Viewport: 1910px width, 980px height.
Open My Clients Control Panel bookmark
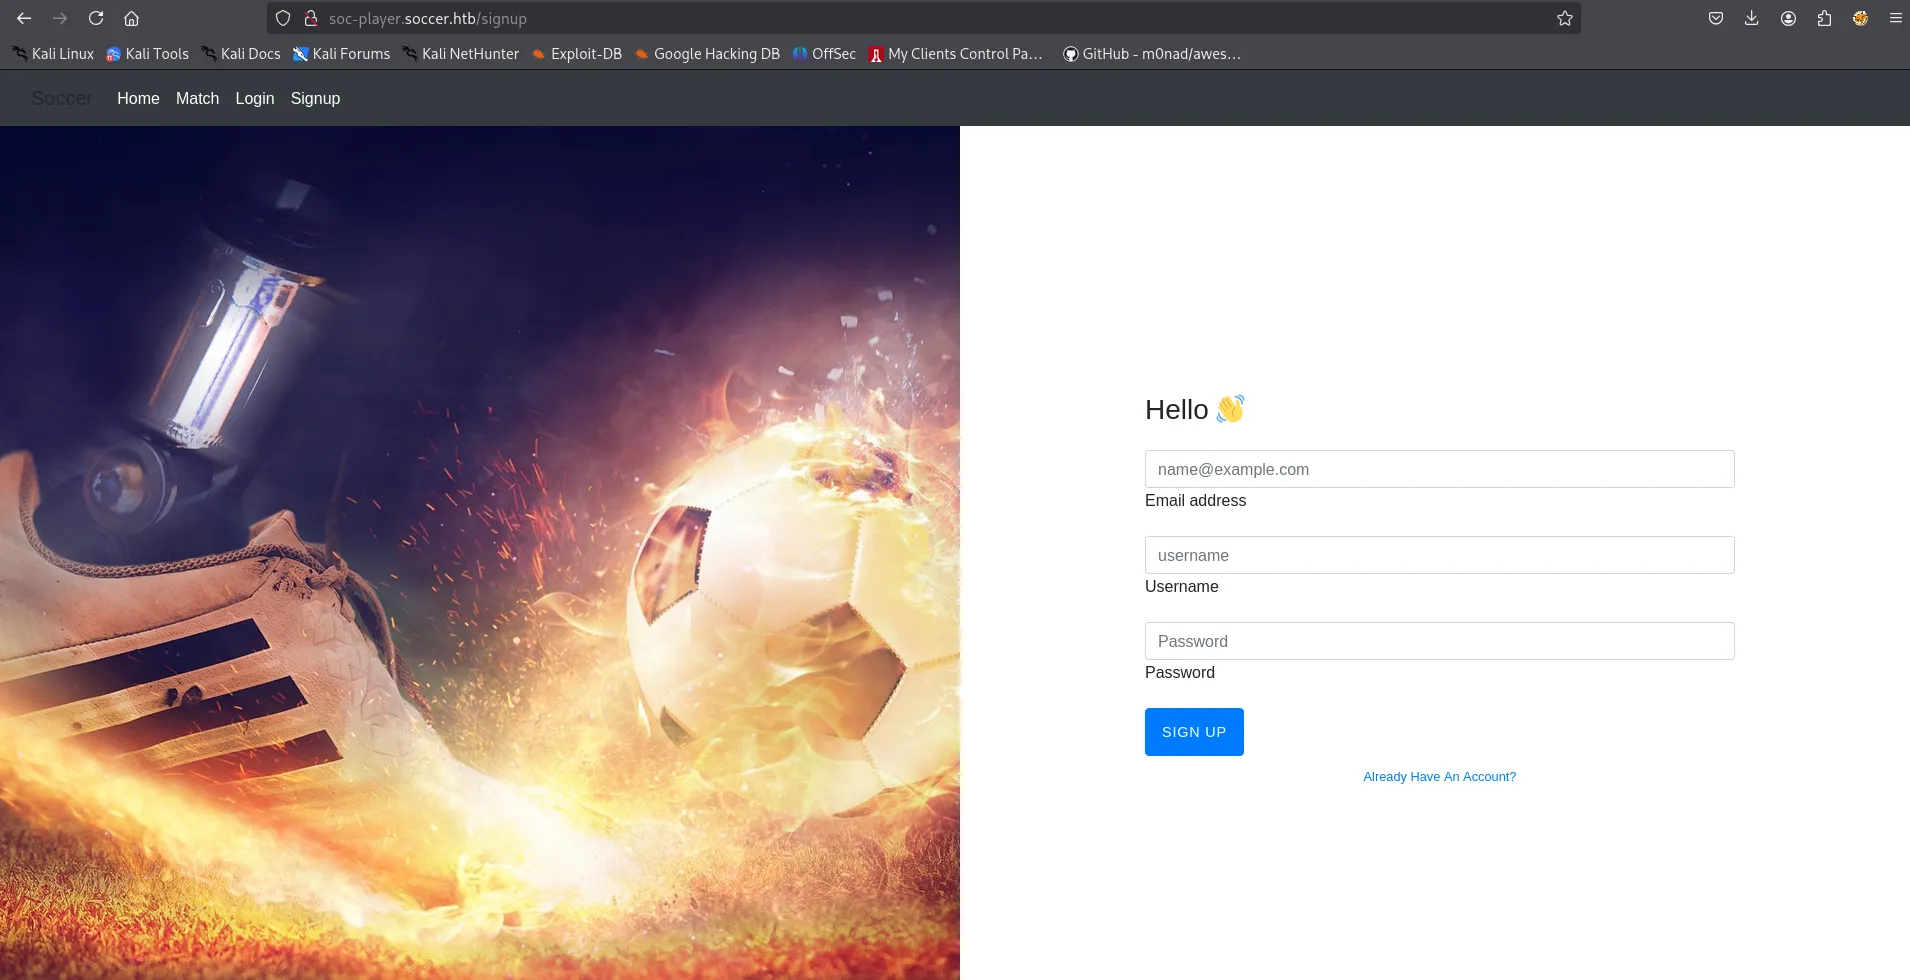(x=956, y=54)
